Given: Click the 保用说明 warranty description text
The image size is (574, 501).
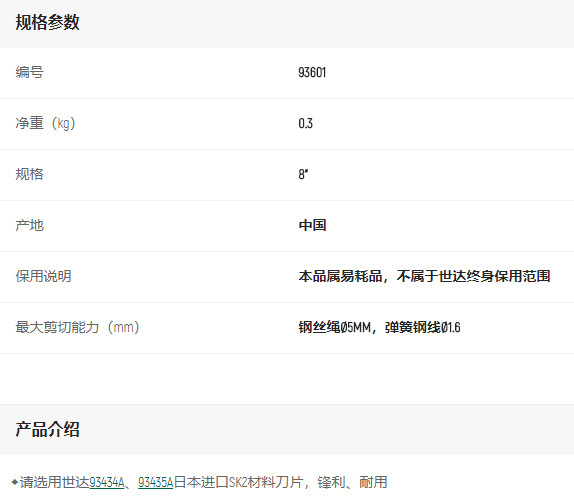Looking at the screenshot, I should point(424,276).
